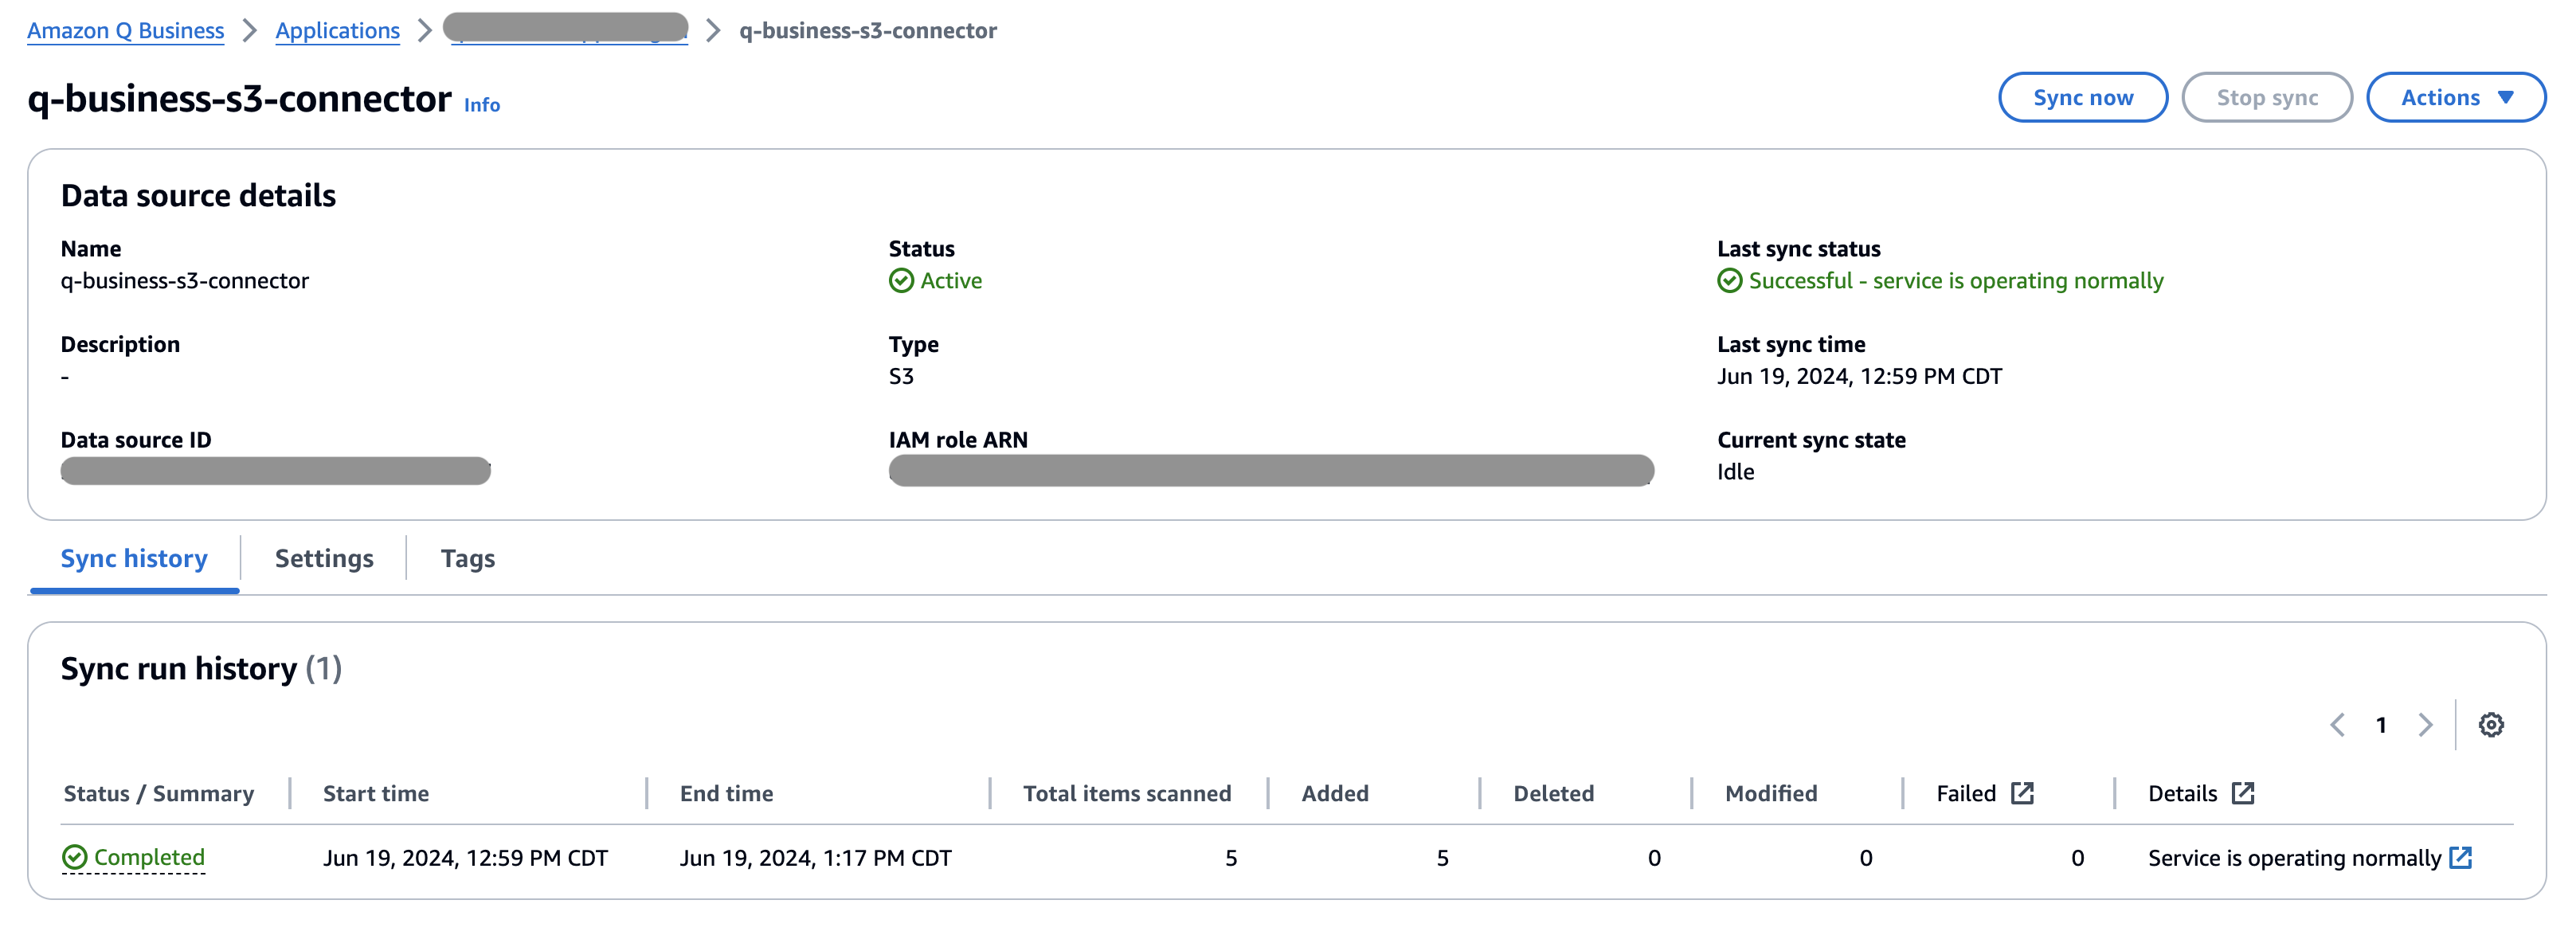Click external link icon beside Details header
This screenshot has height=943, width=2576.
[2243, 793]
